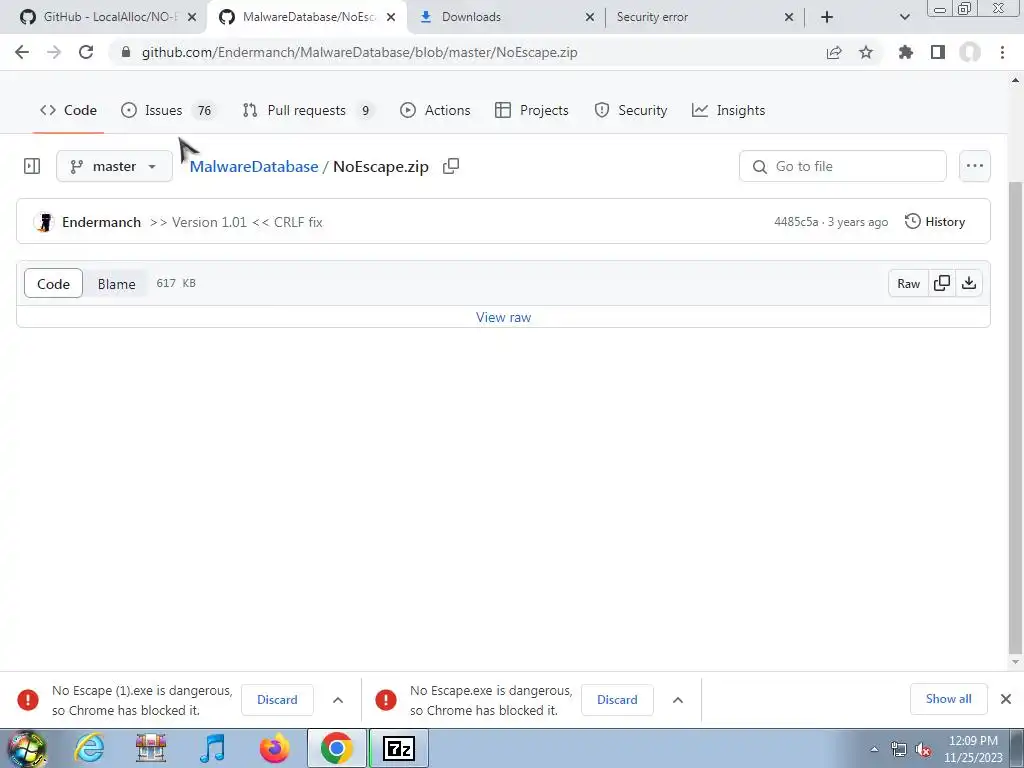Open the Projects tab
This screenshot has width=1024, height=768.
[532, 110]
